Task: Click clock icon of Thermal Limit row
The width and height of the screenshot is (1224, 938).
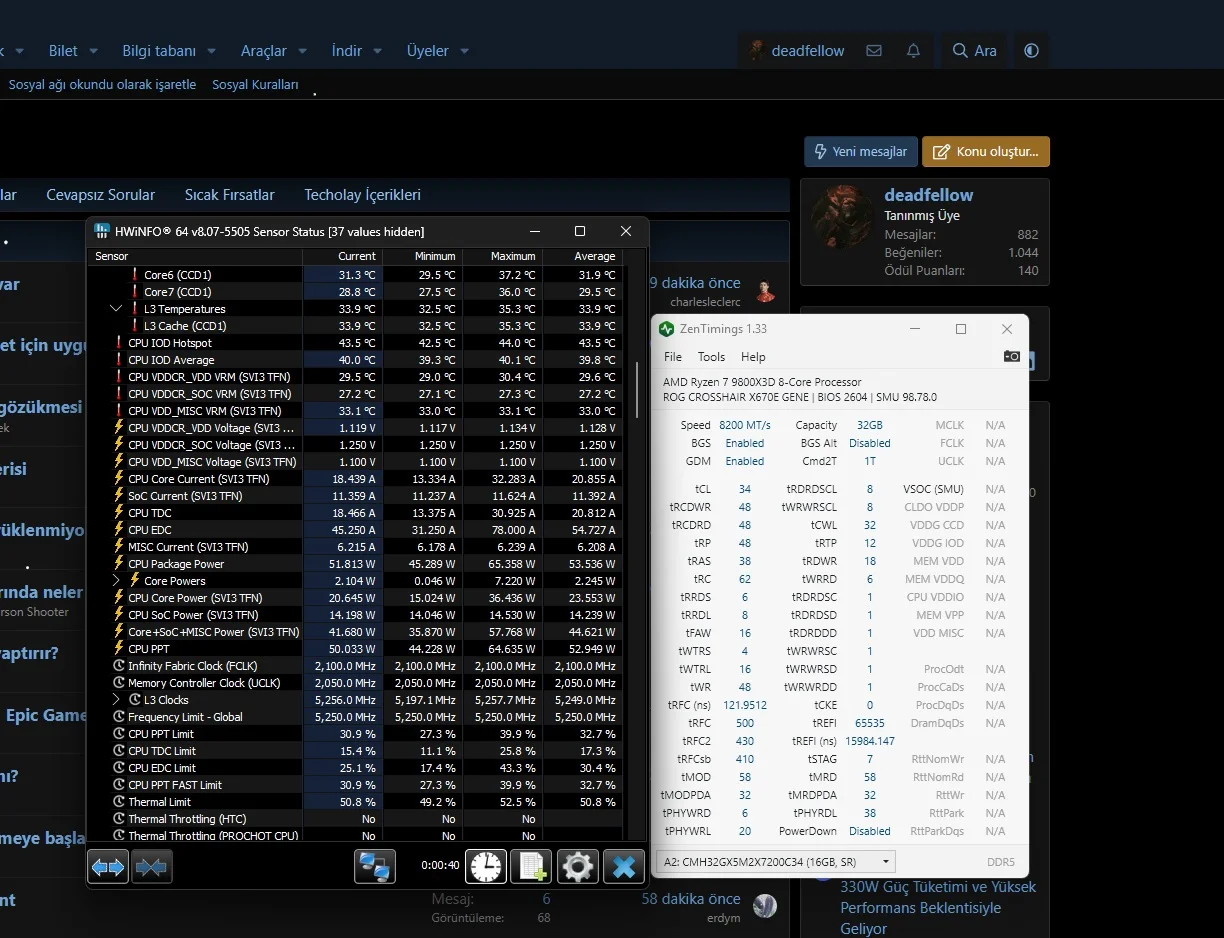Action: (118, 802)
